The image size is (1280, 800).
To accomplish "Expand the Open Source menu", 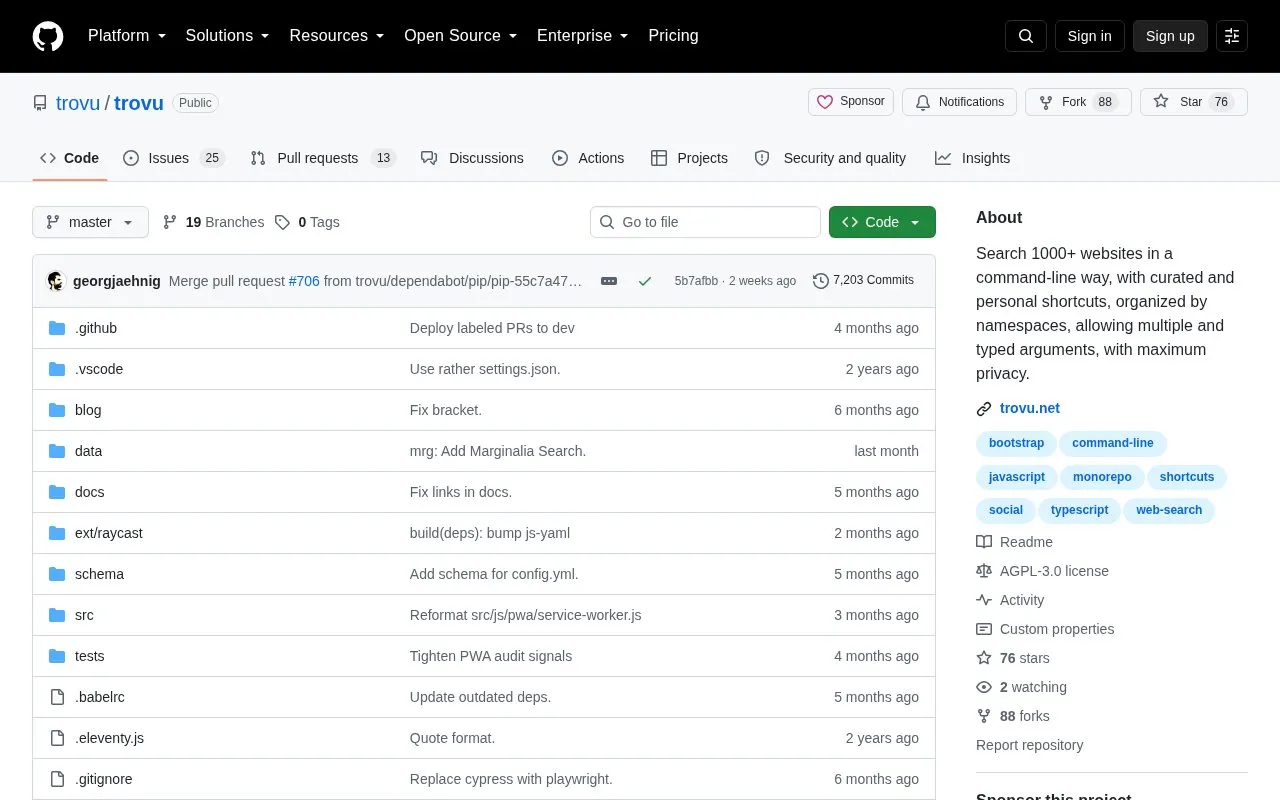I will (x=461, y=36).
